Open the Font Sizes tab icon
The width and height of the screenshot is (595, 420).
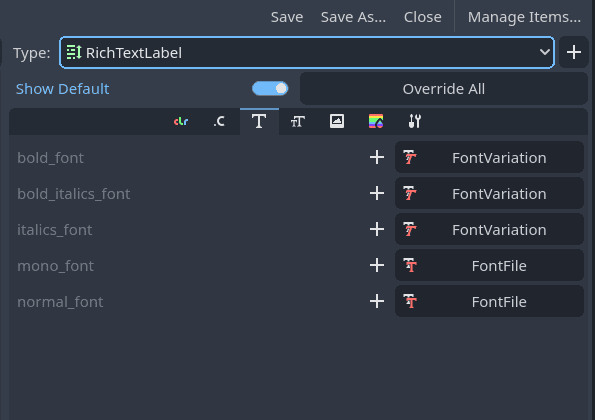pos(298,121)
